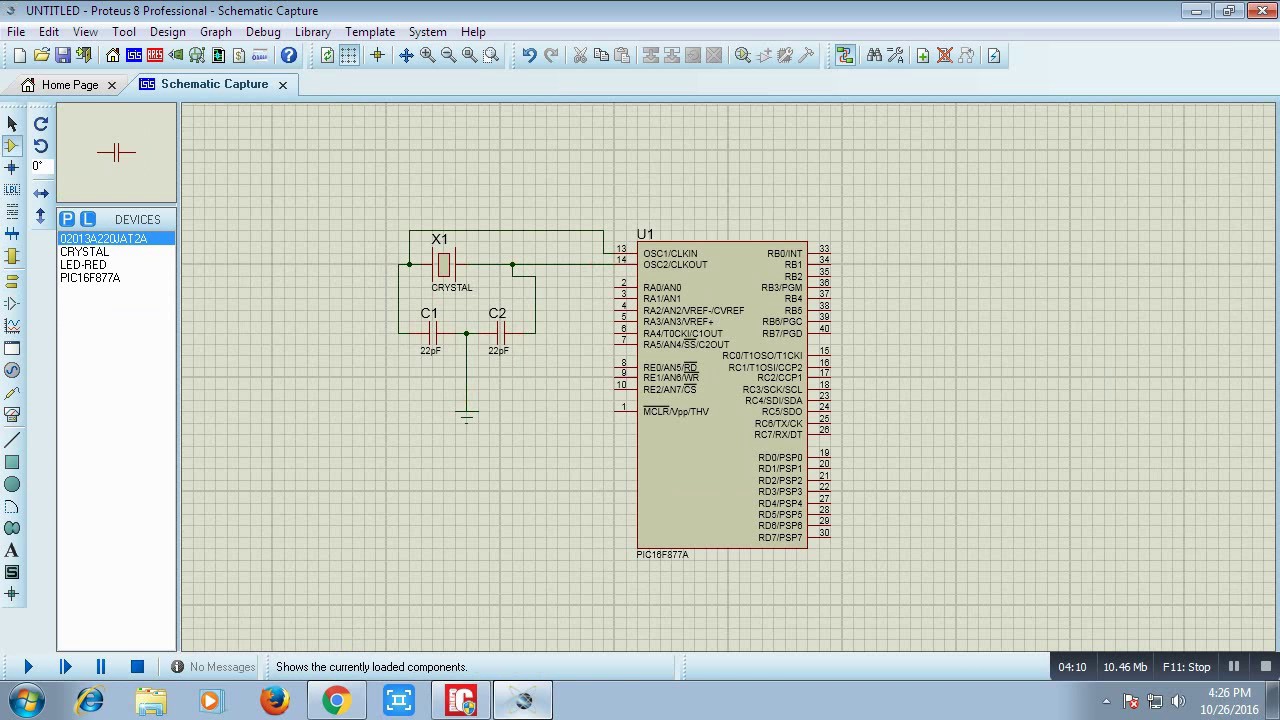The height and width of the screenshot is (720, 1280).
Task: Step the simulation frame by frame
Action: [65, 666]
